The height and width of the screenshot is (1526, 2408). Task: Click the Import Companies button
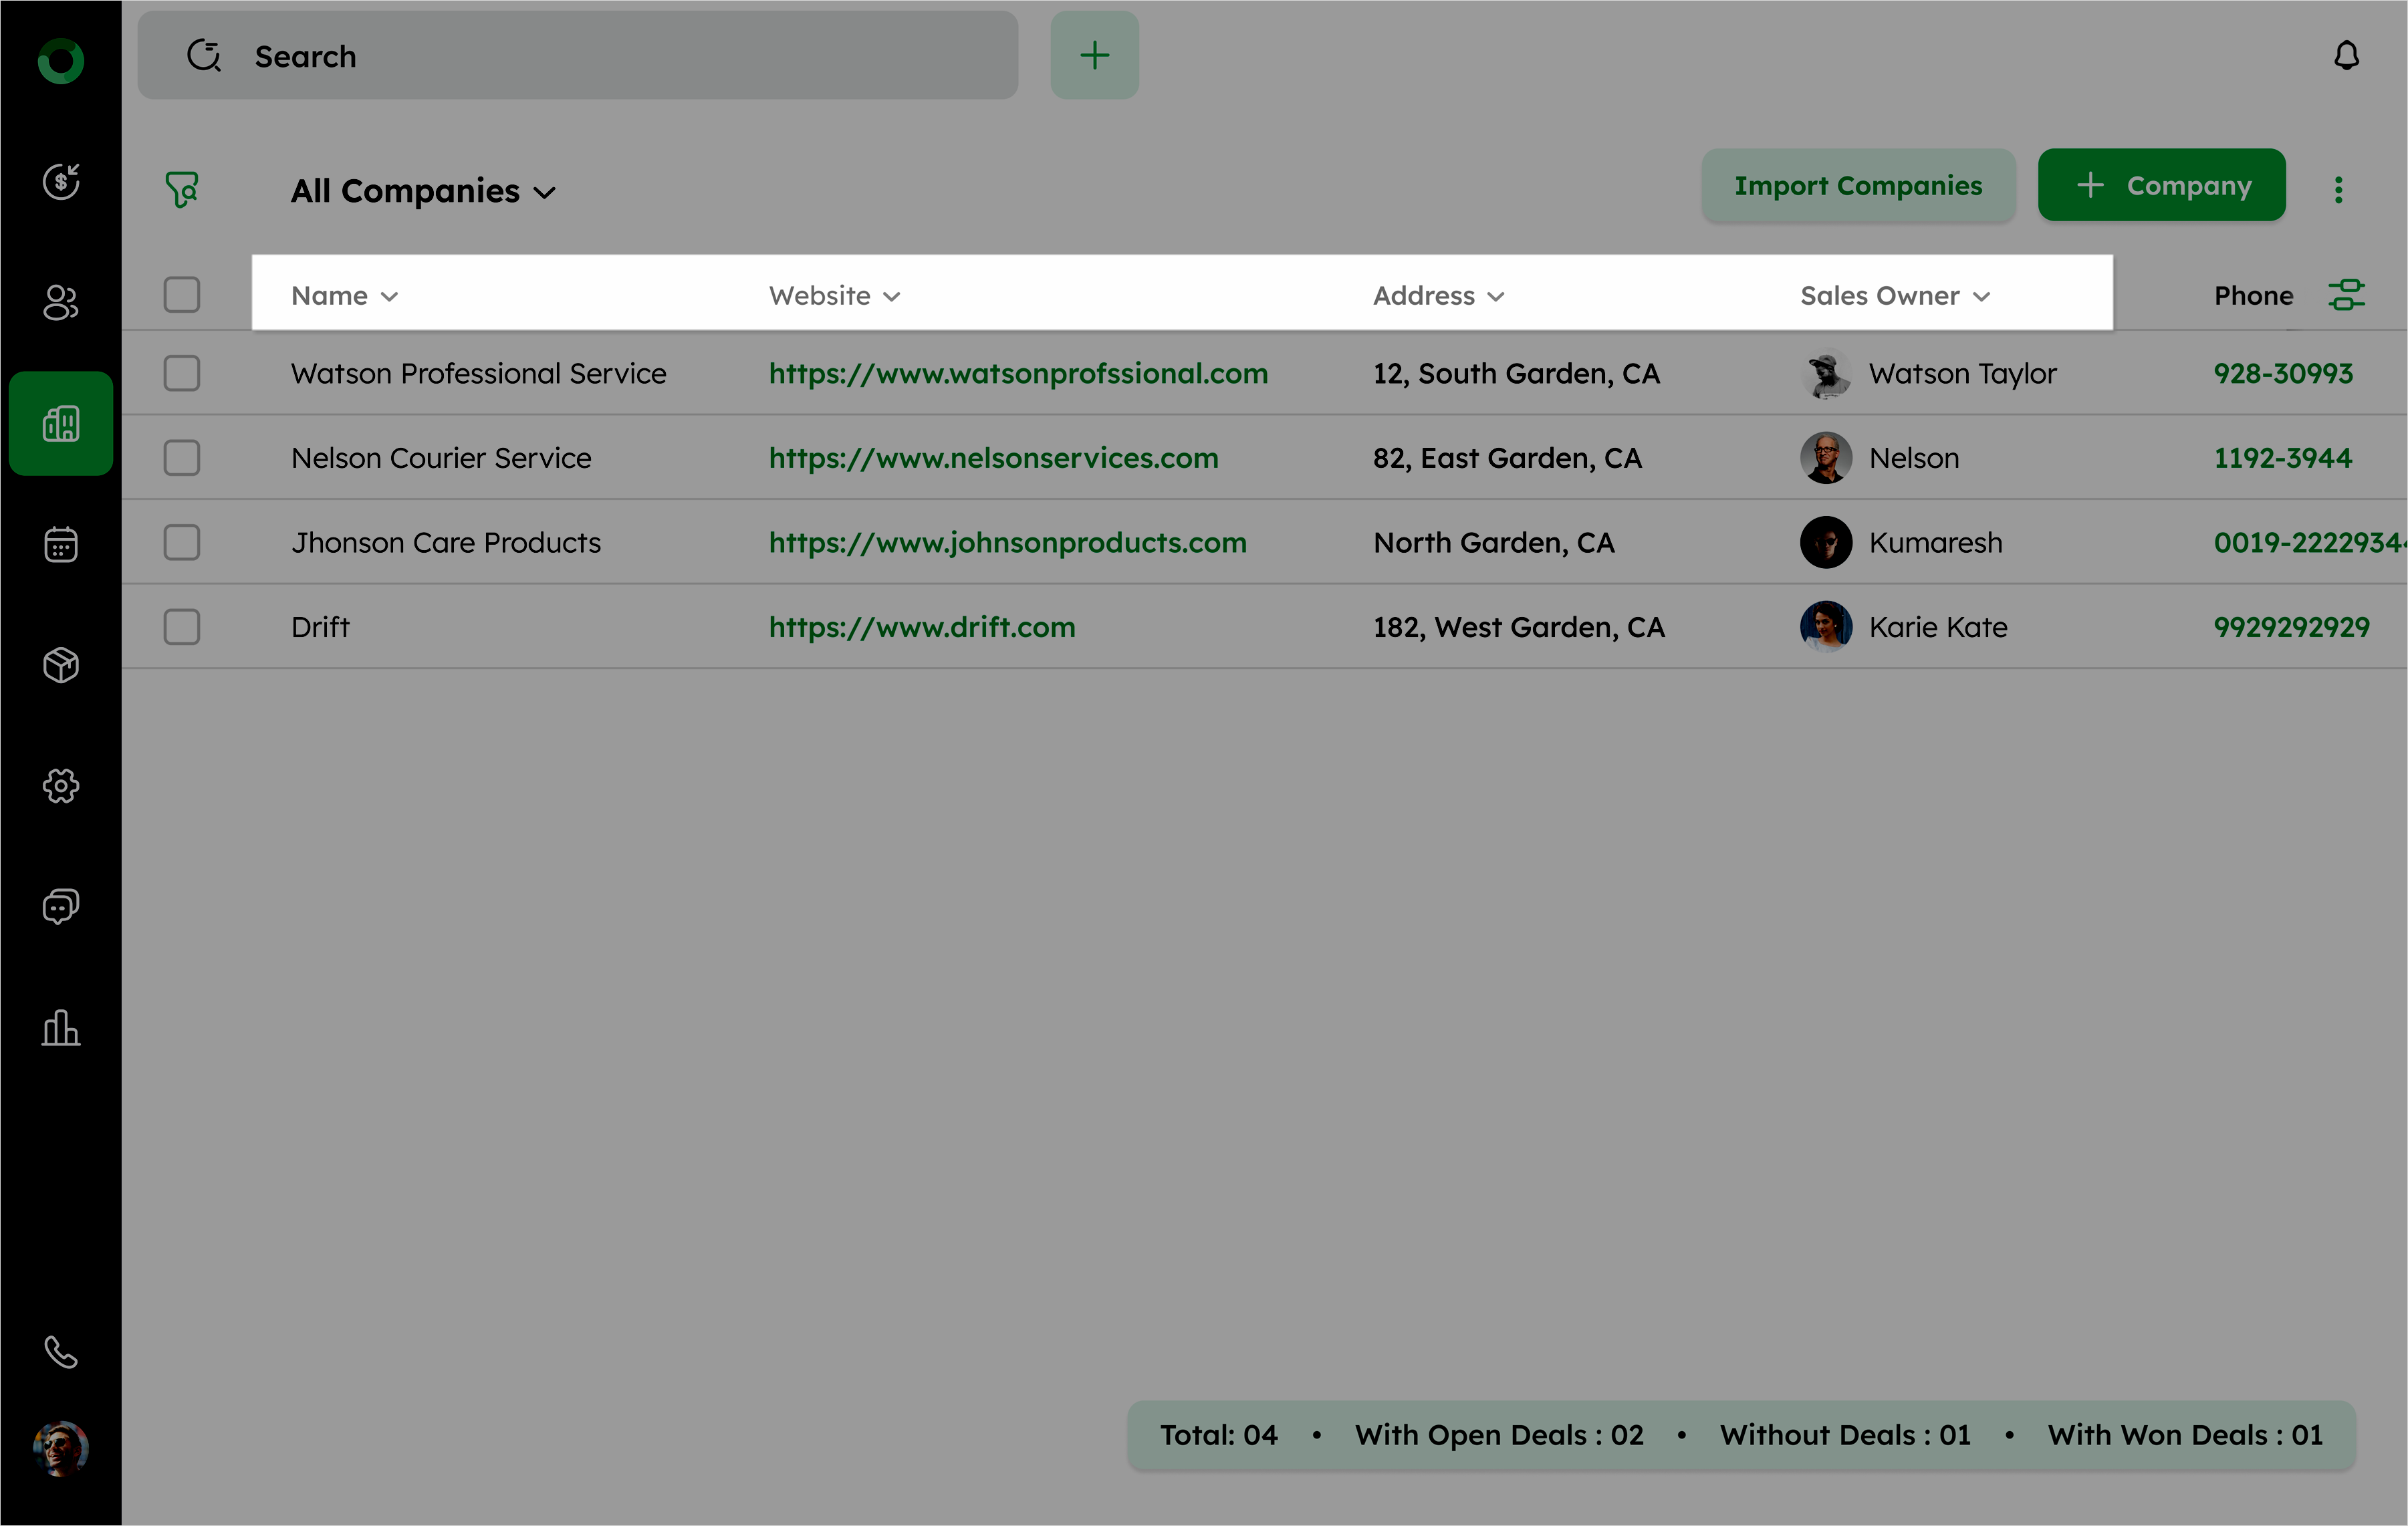(1858, 185)
